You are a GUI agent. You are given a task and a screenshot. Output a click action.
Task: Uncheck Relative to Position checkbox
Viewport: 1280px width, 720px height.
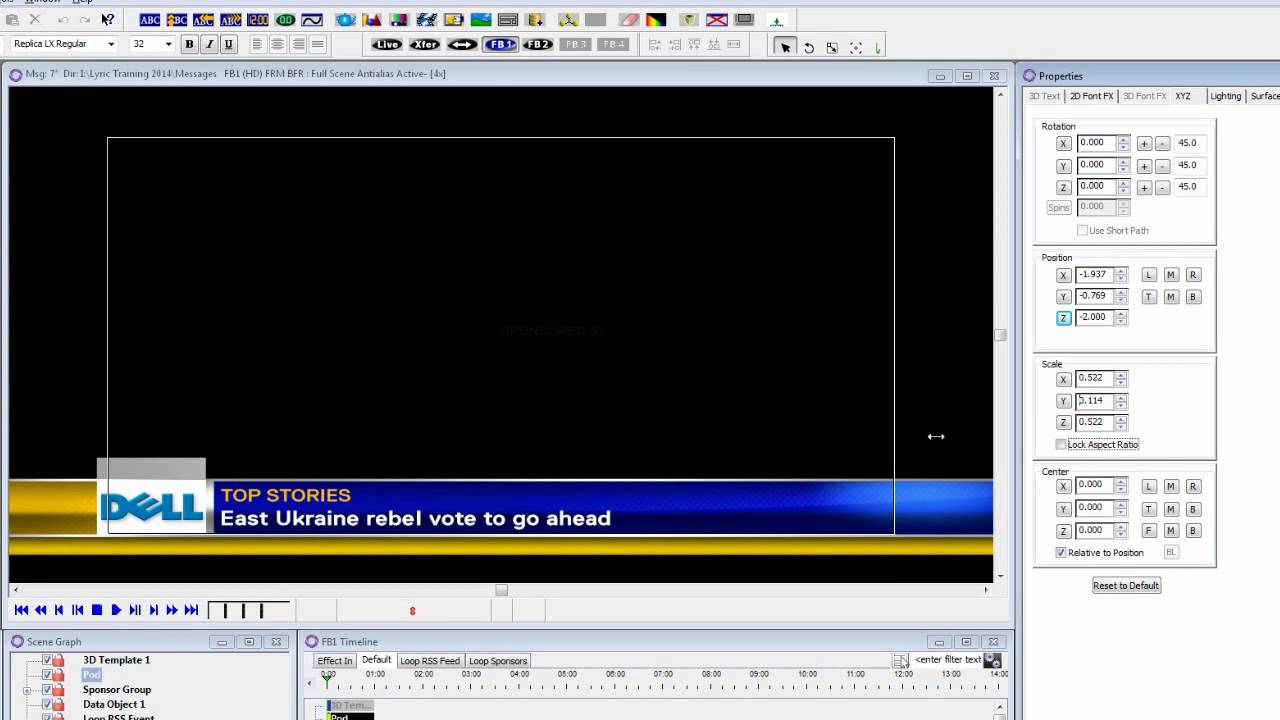[1061, 552]
